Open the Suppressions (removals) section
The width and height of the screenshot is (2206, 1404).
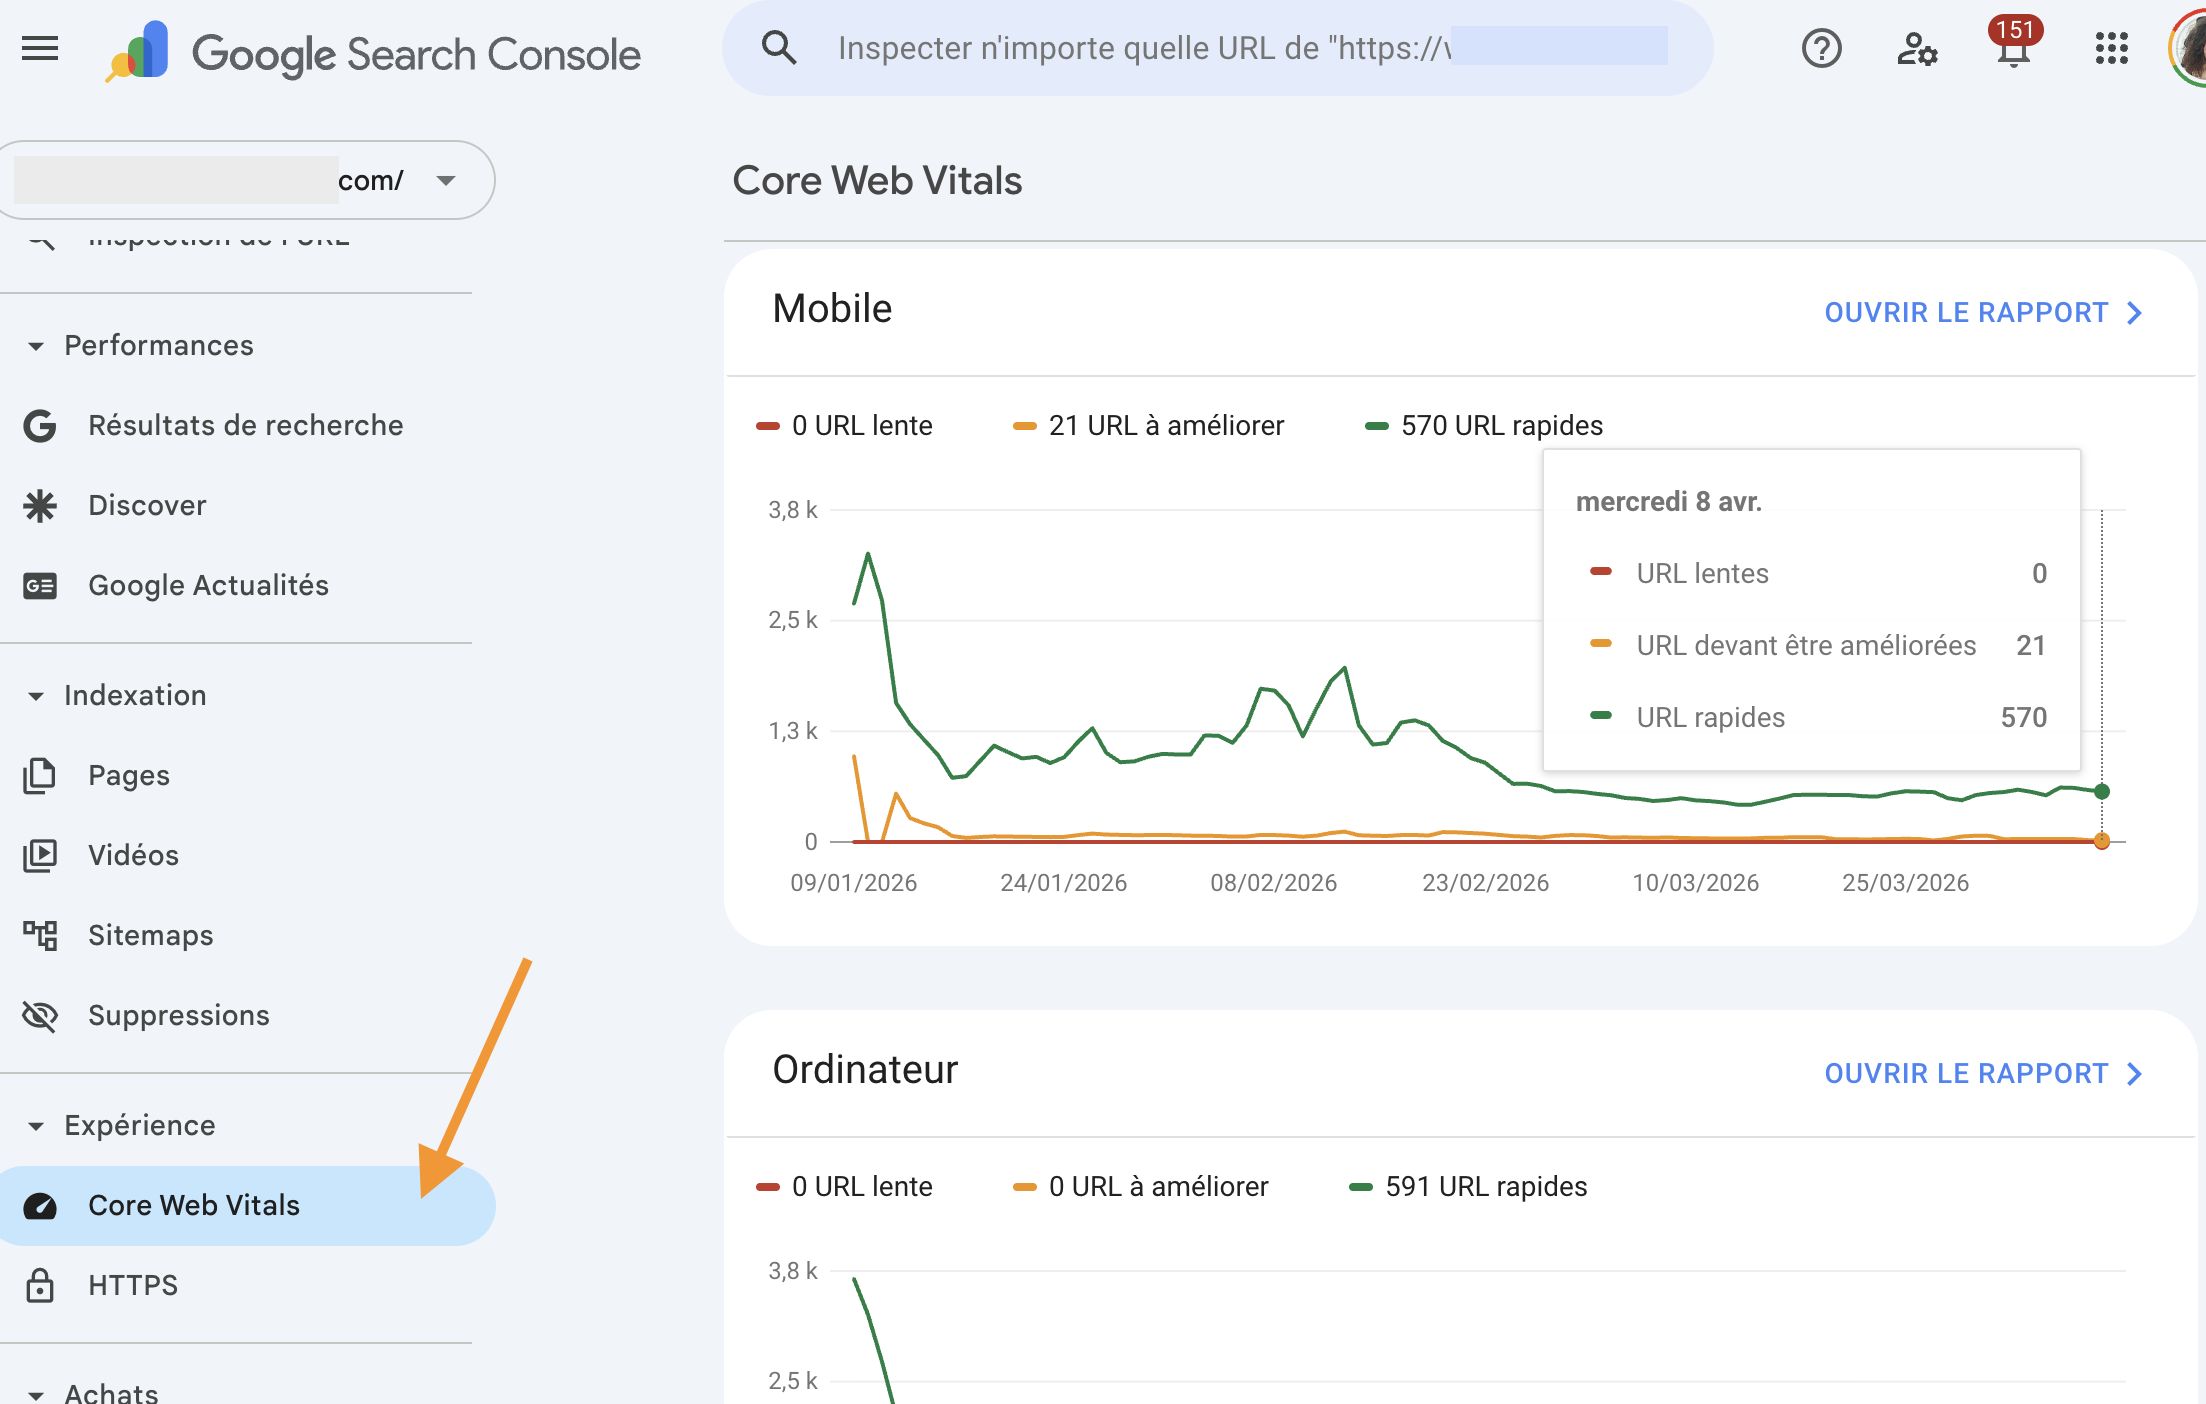tap(178, 1015)
